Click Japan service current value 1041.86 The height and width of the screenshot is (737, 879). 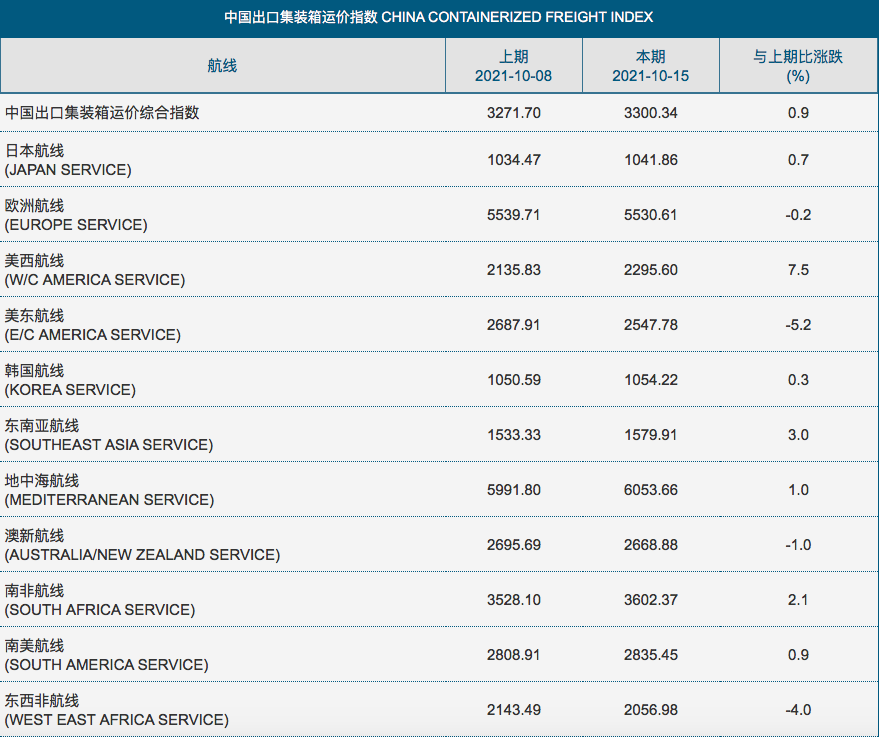click(650, 160)
